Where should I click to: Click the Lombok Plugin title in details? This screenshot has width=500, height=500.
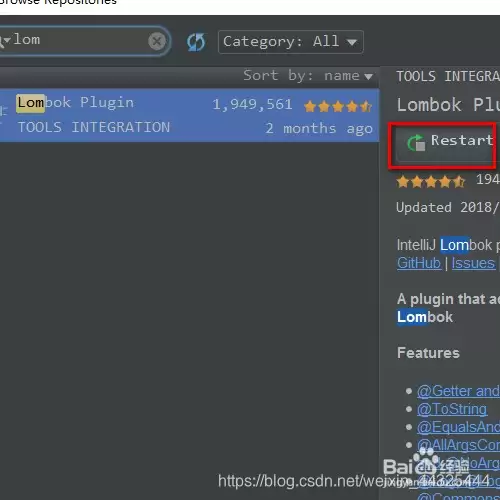[448, 105]
